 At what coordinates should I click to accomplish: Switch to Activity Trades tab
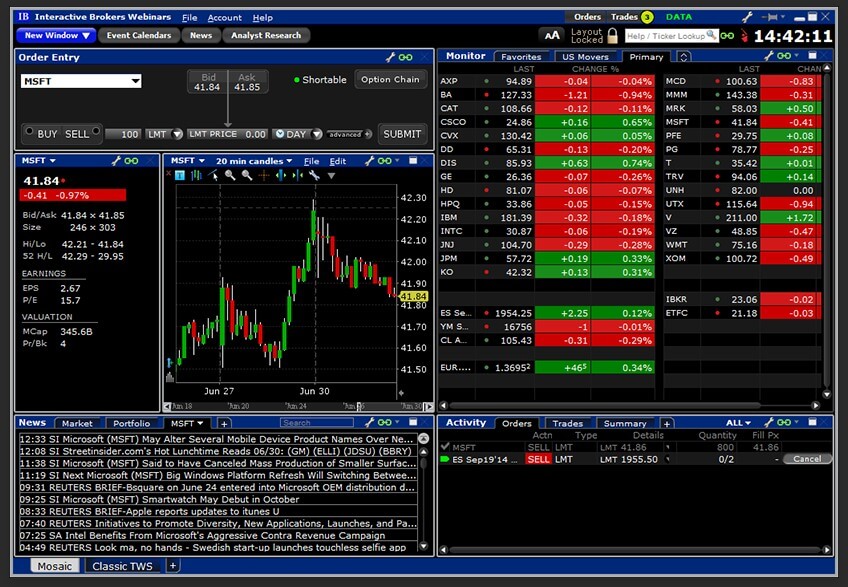tap(567, 424)
